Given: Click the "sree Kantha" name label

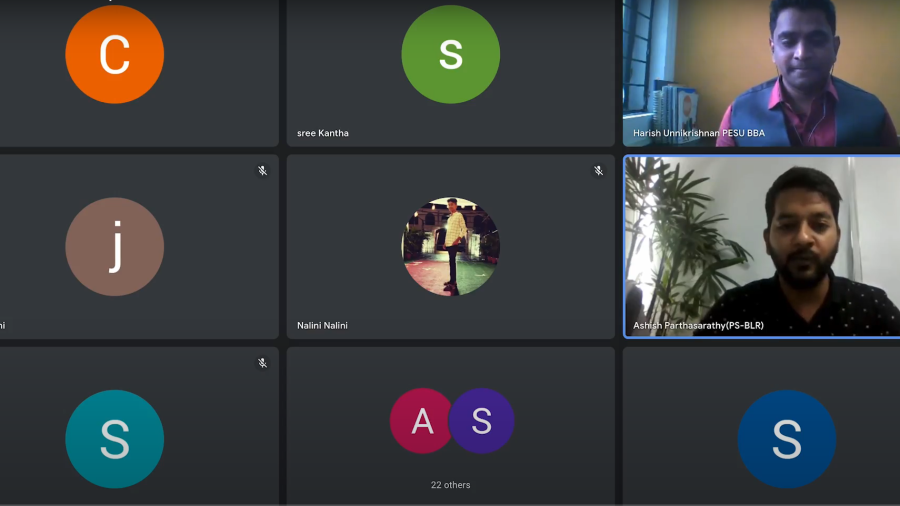Looking at the screenshot, I should [x=323, y=133].
